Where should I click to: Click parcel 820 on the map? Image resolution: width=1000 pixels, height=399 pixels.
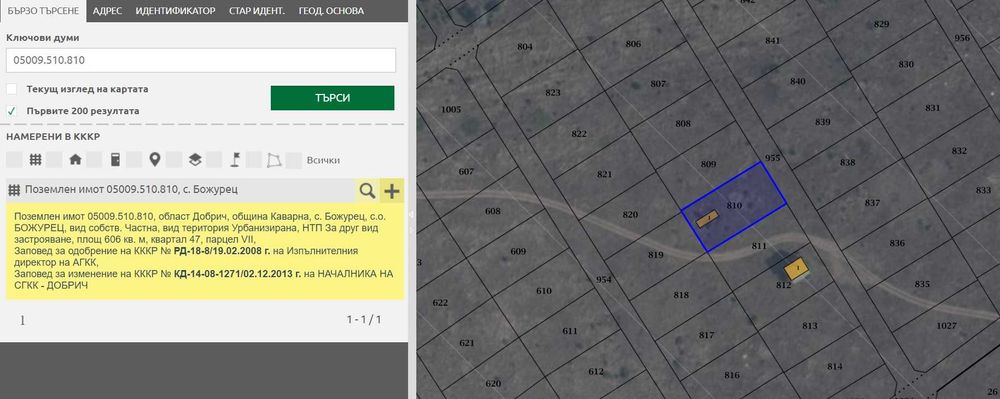tap(630, 215)
